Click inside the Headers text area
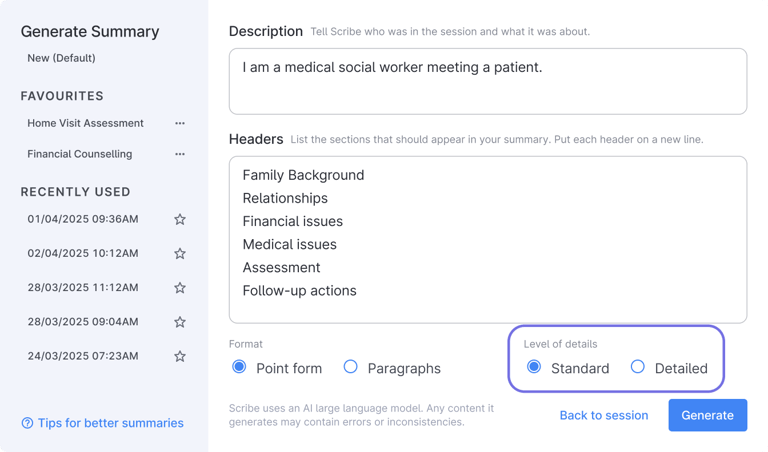The image size is (768, 452). (487, 239)
